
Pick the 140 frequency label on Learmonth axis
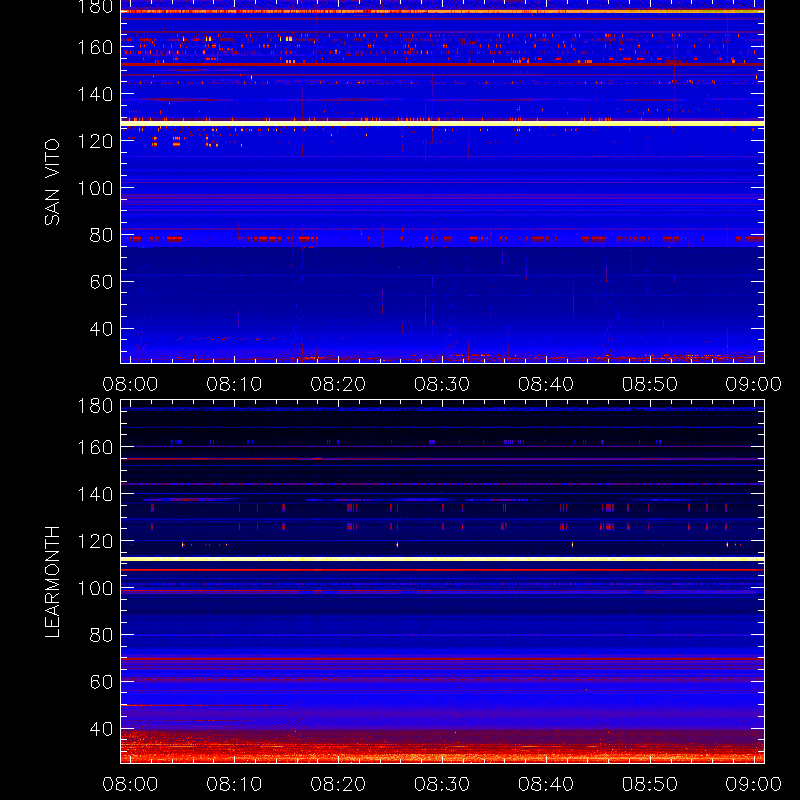point(95,494)
